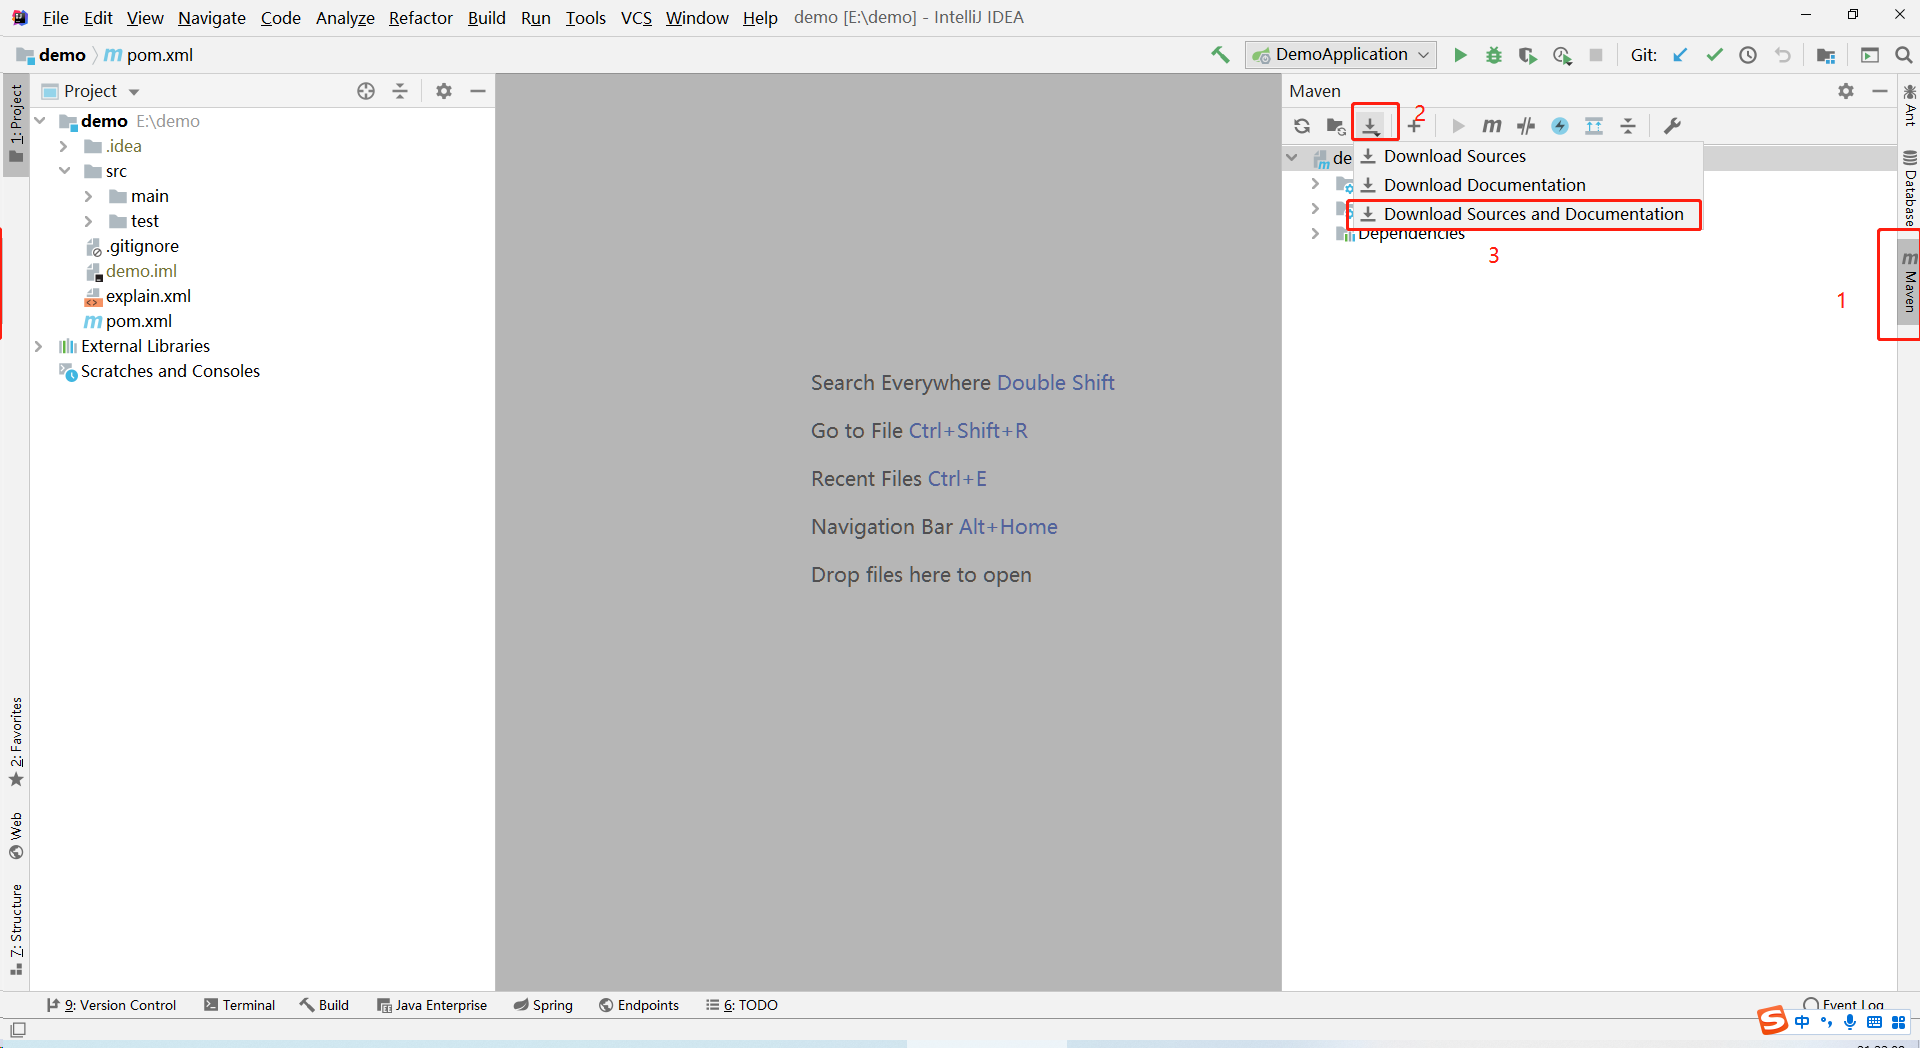Add a Maven project with plus icon
Screen dimensions: 1920x1048
click(1415, 126)
